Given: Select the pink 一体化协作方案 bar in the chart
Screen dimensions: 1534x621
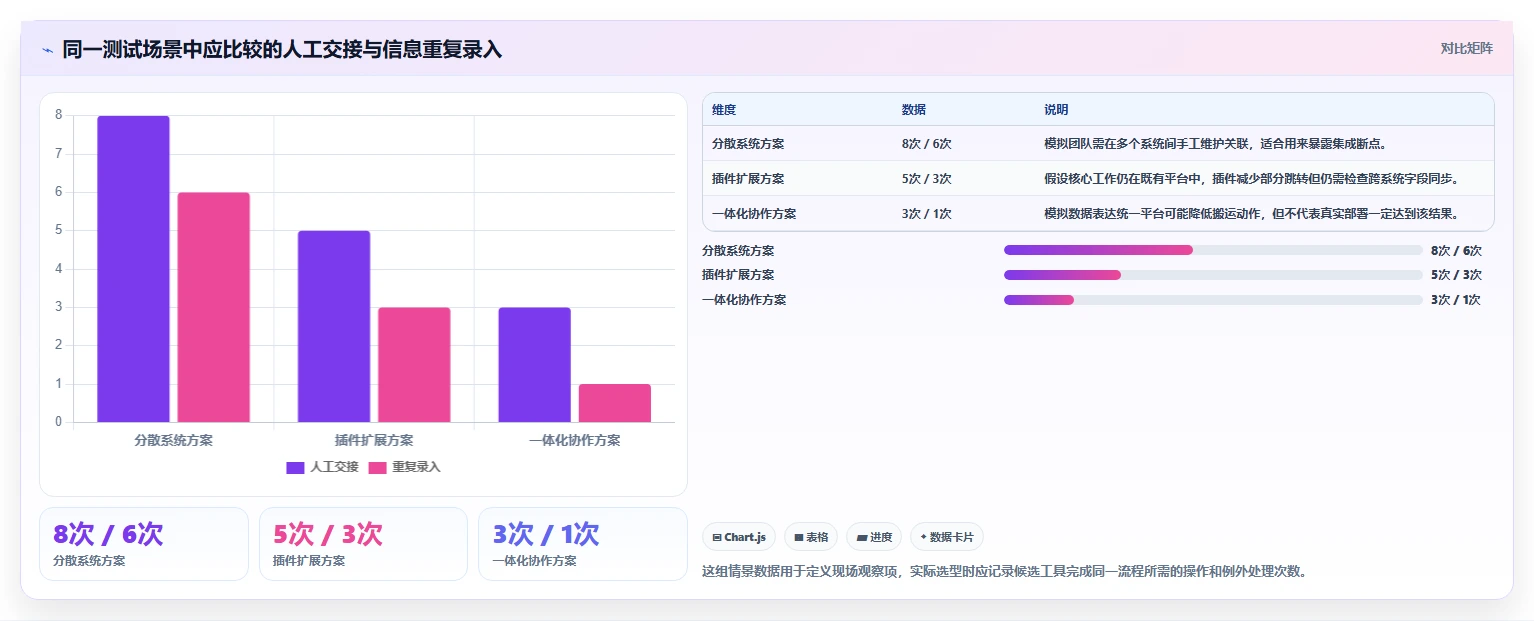Looking at the screenshot, I should (x=615, y=403).
